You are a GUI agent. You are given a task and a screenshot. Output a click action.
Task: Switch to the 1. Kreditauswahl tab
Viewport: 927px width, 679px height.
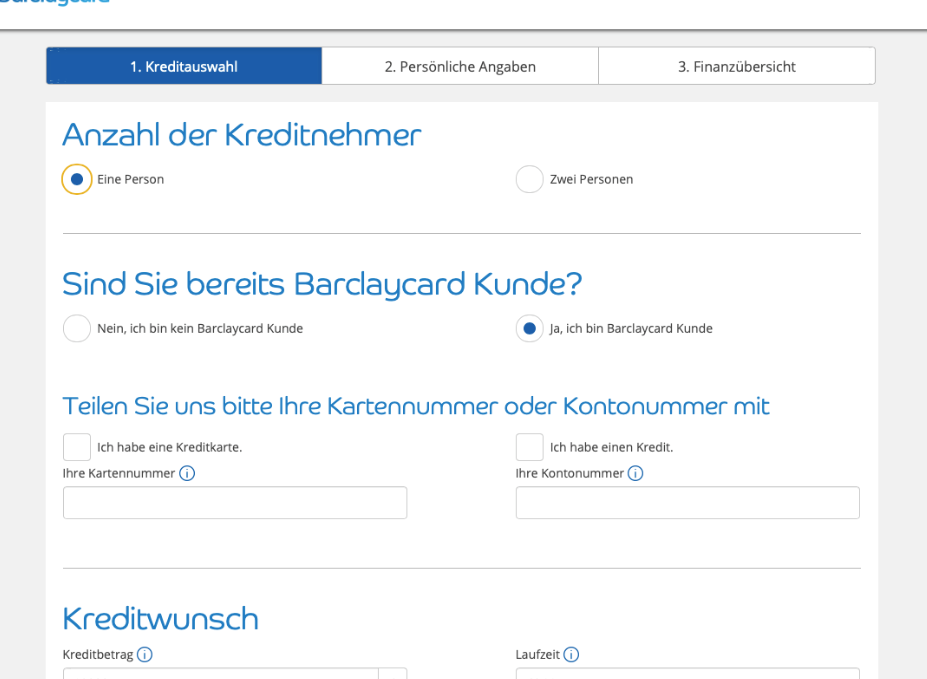coord(184,67)
